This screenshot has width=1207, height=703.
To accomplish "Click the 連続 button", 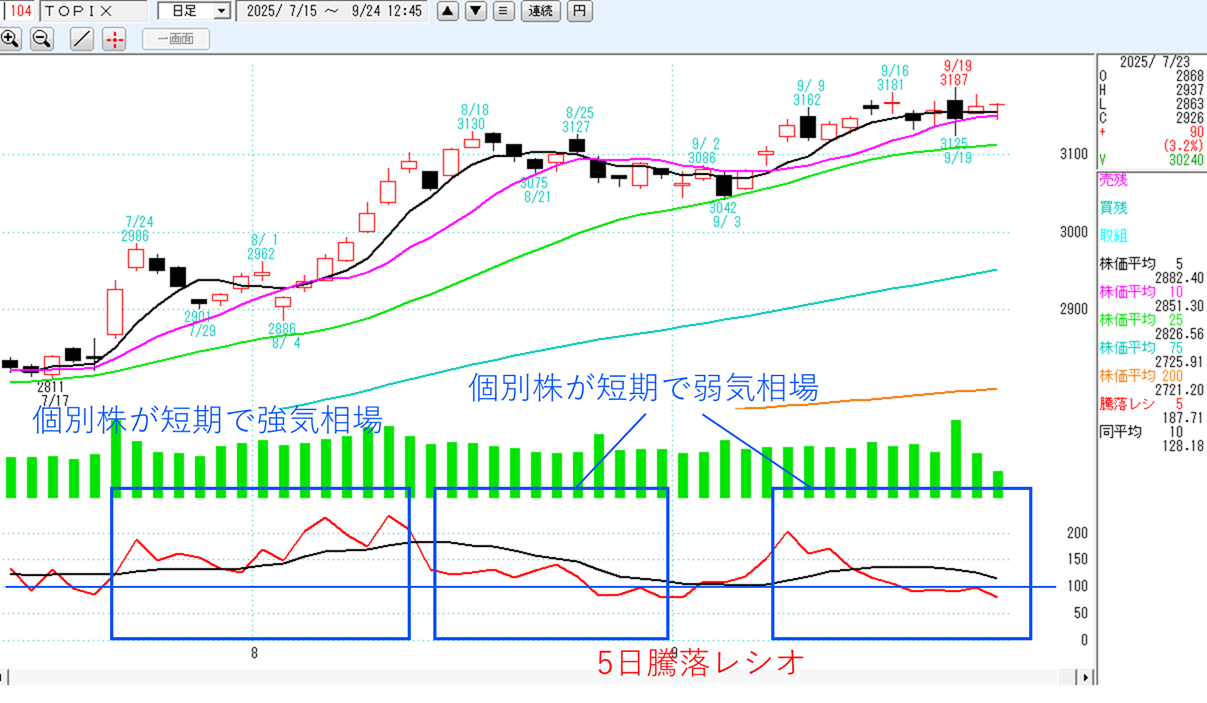I will 540,11.
